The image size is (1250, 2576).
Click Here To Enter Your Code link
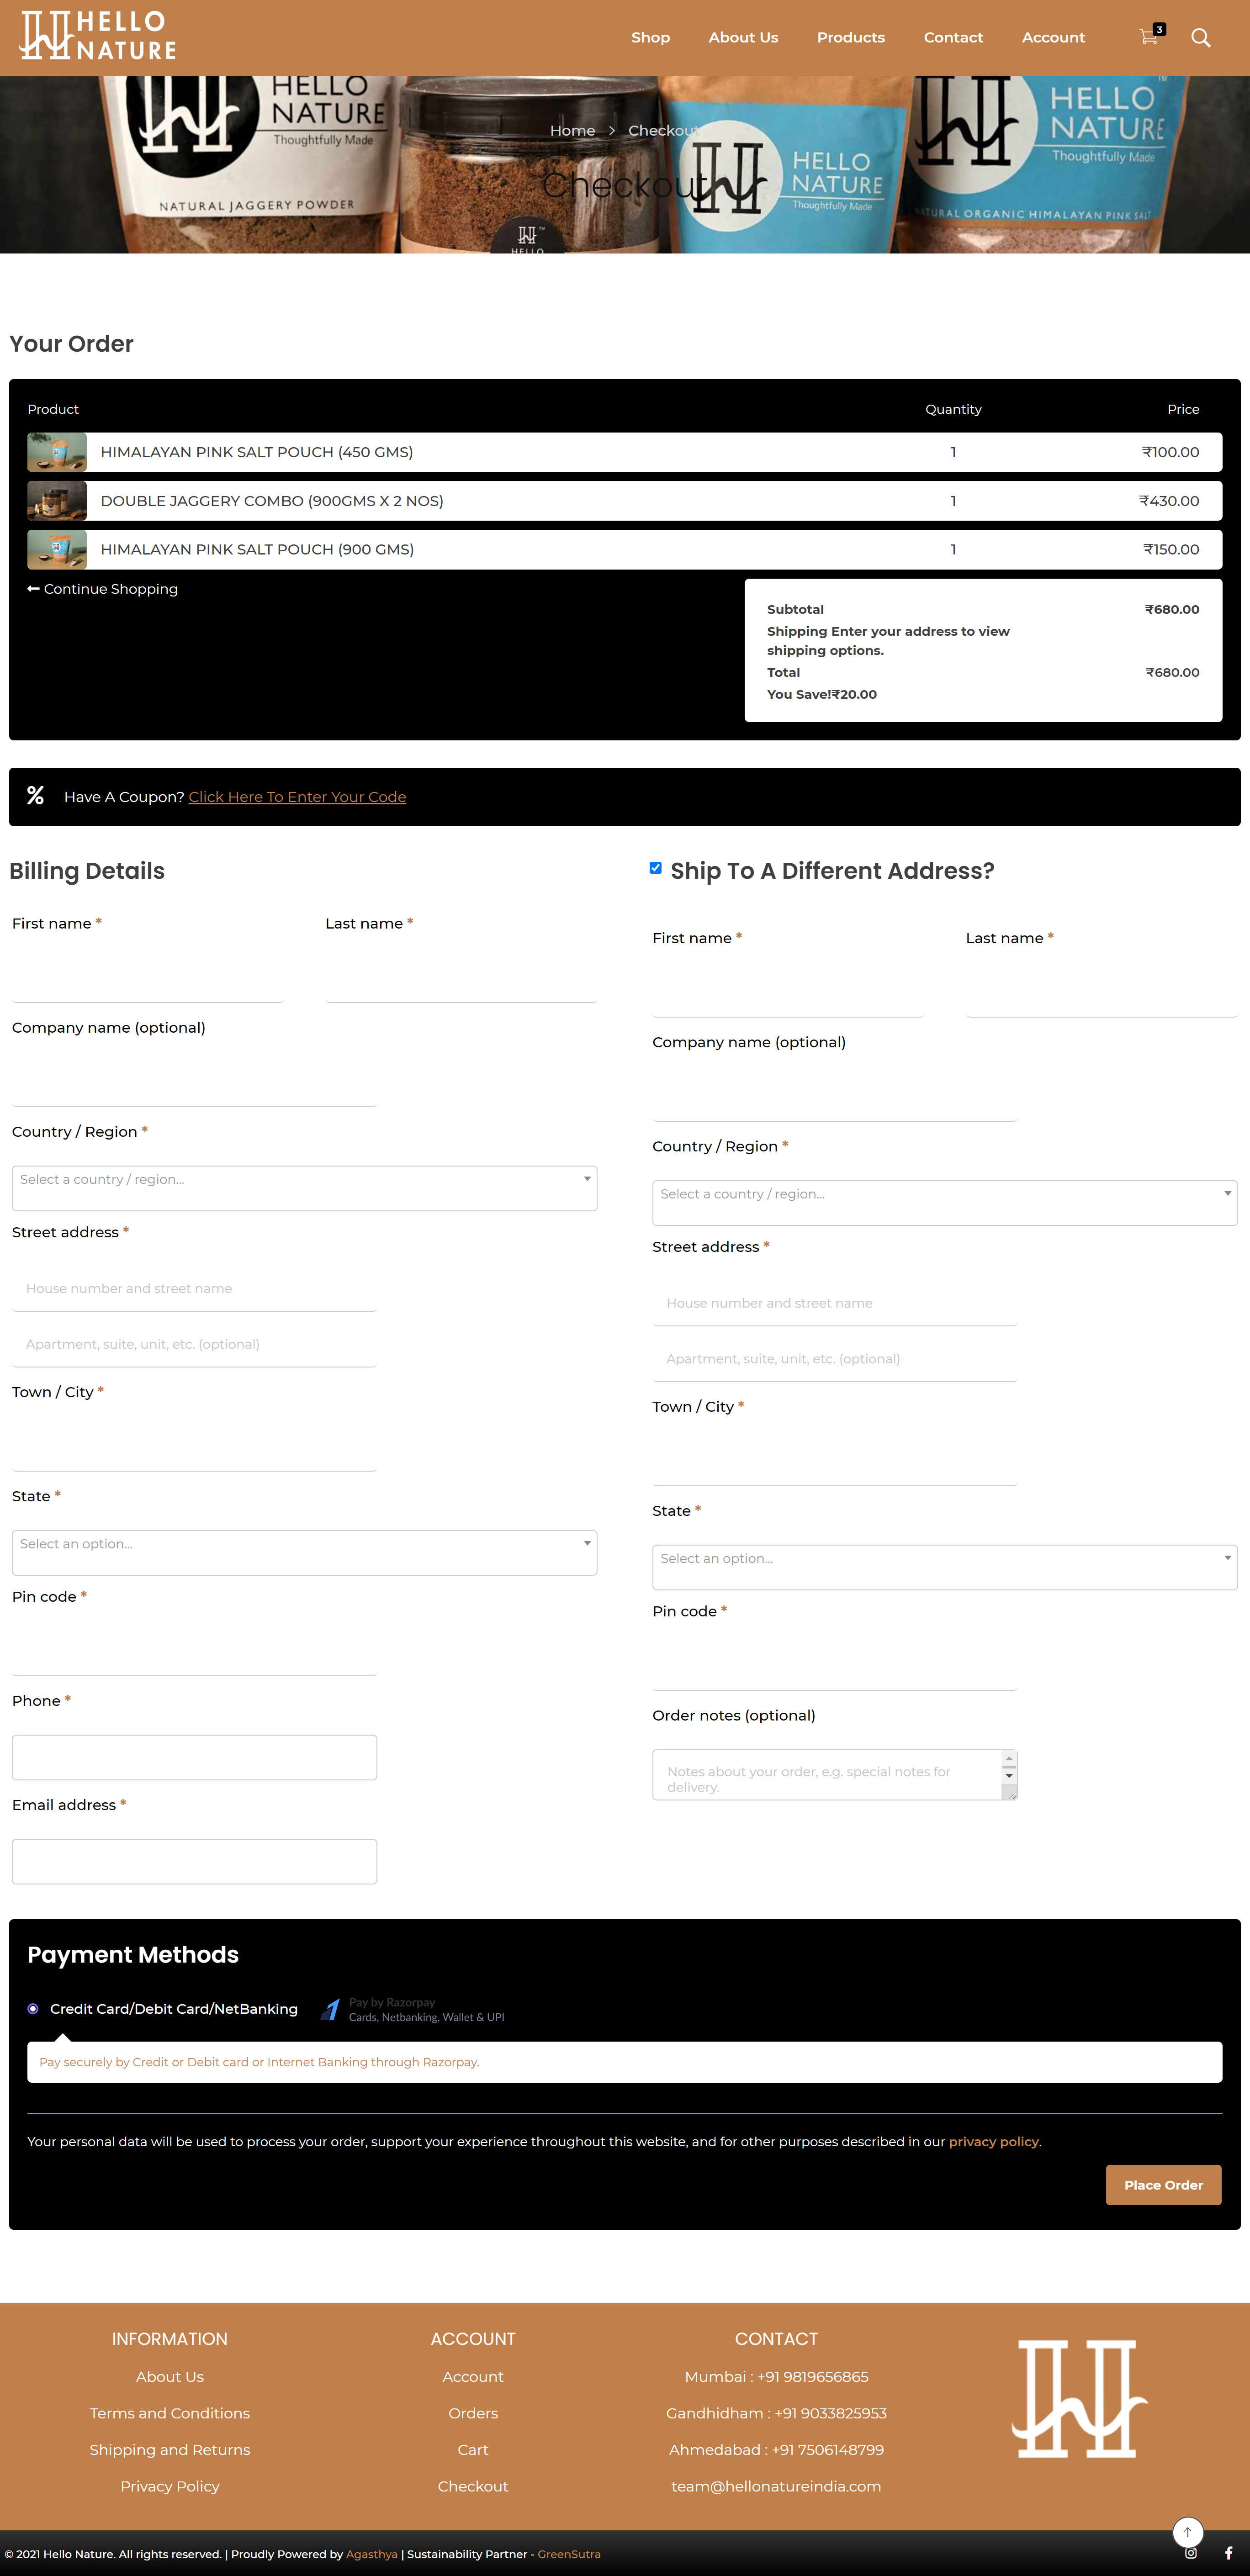297,797
